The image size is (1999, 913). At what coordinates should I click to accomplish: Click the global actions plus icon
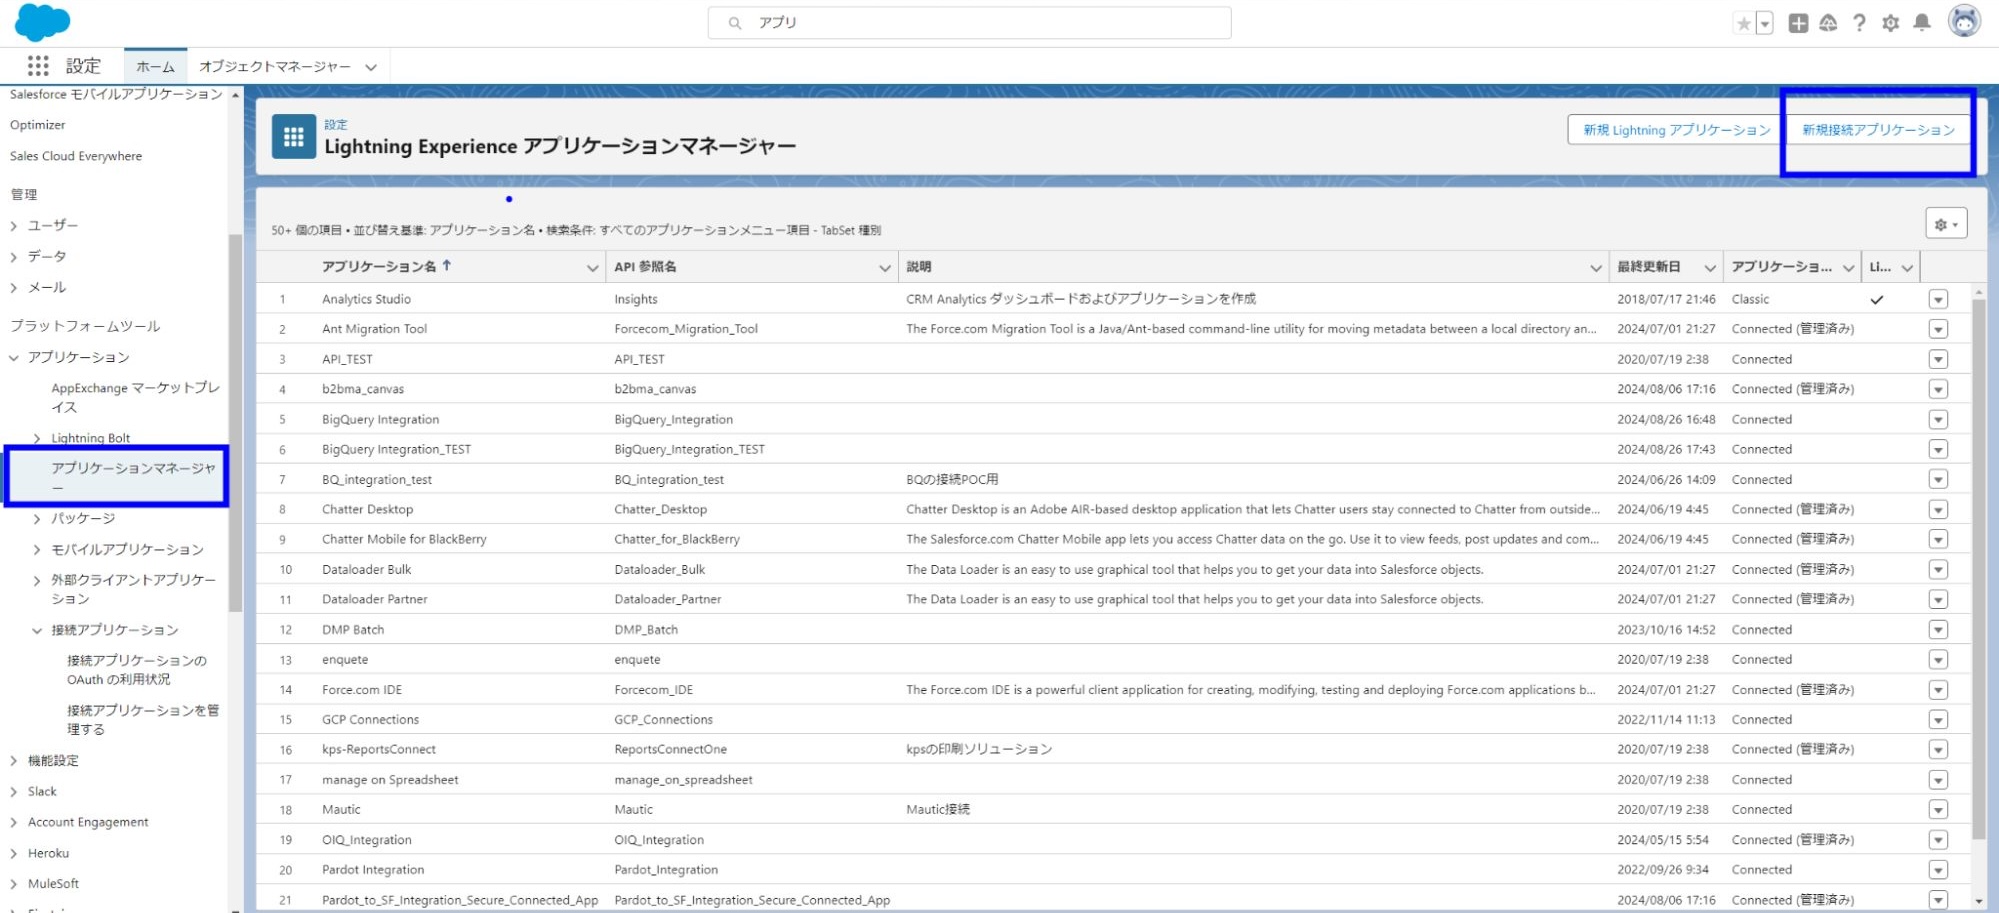coord(1798,23)
